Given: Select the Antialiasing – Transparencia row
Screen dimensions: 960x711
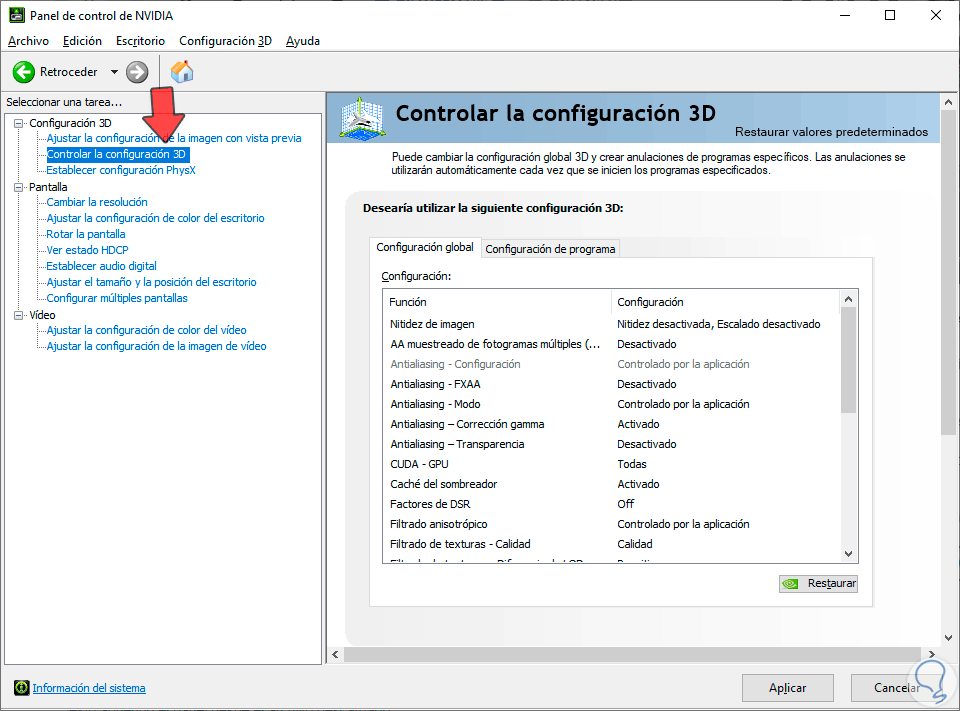Looking at the screenshot, I should (612, 444).
